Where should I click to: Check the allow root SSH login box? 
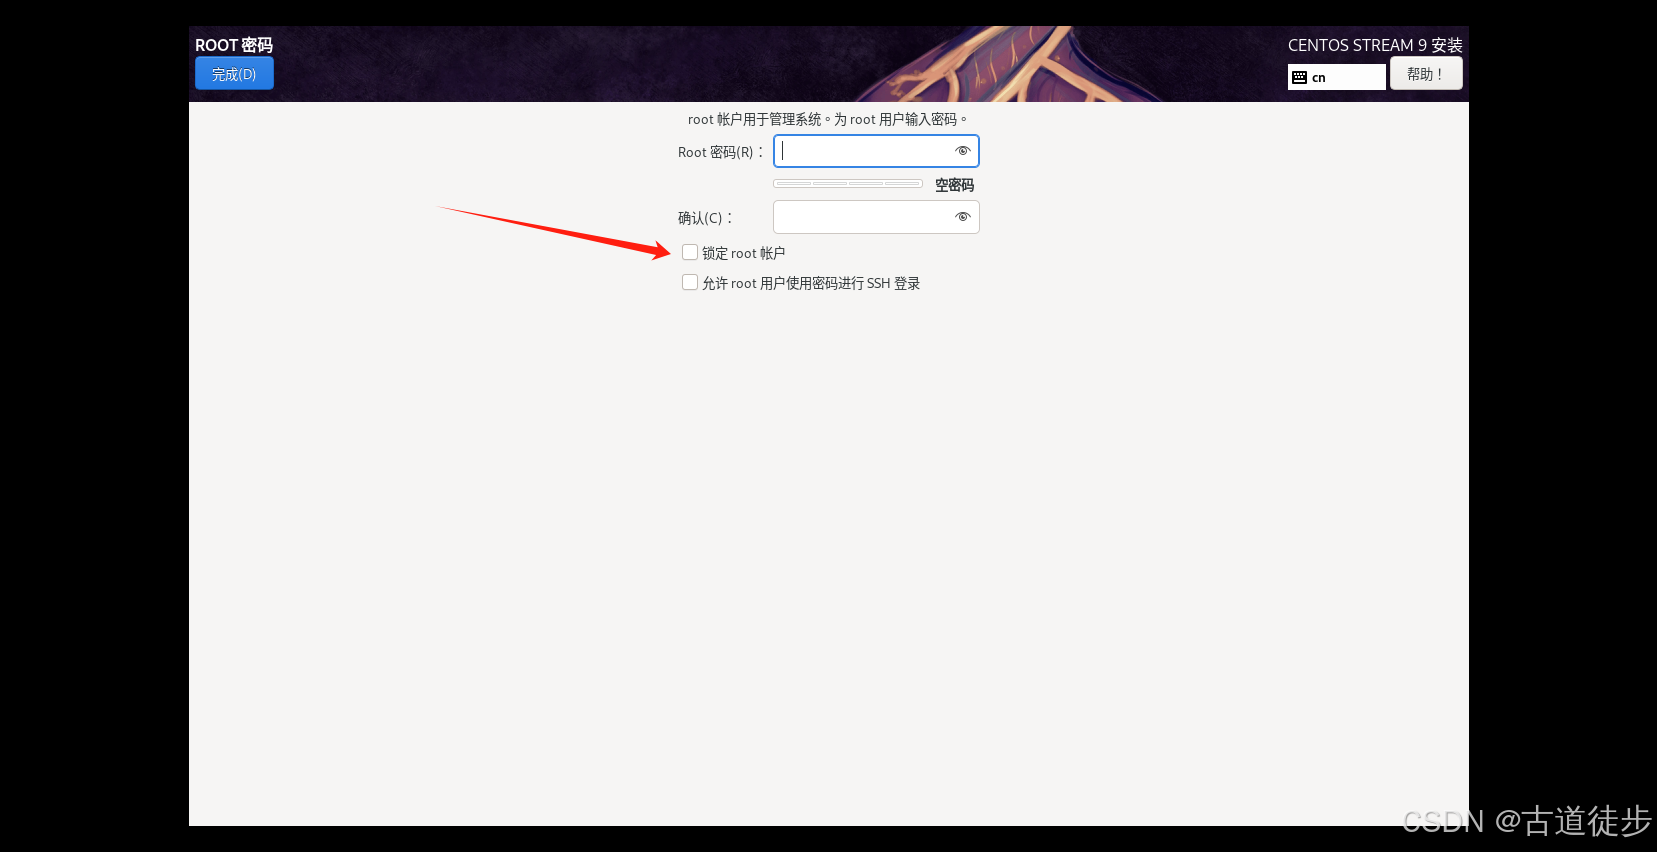click(690, 282)
